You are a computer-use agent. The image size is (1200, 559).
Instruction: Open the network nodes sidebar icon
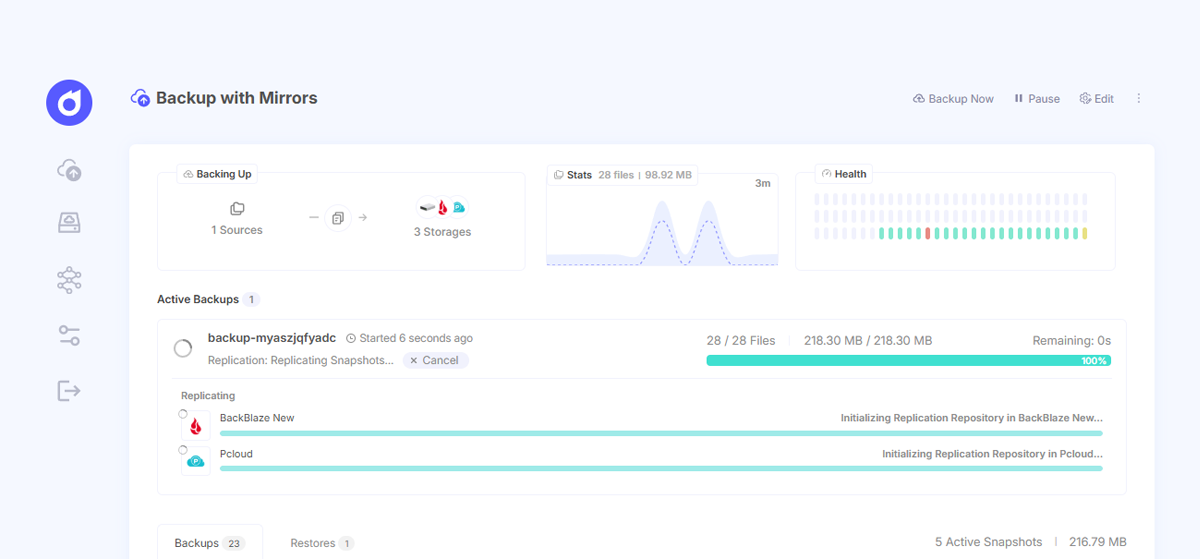69,280
